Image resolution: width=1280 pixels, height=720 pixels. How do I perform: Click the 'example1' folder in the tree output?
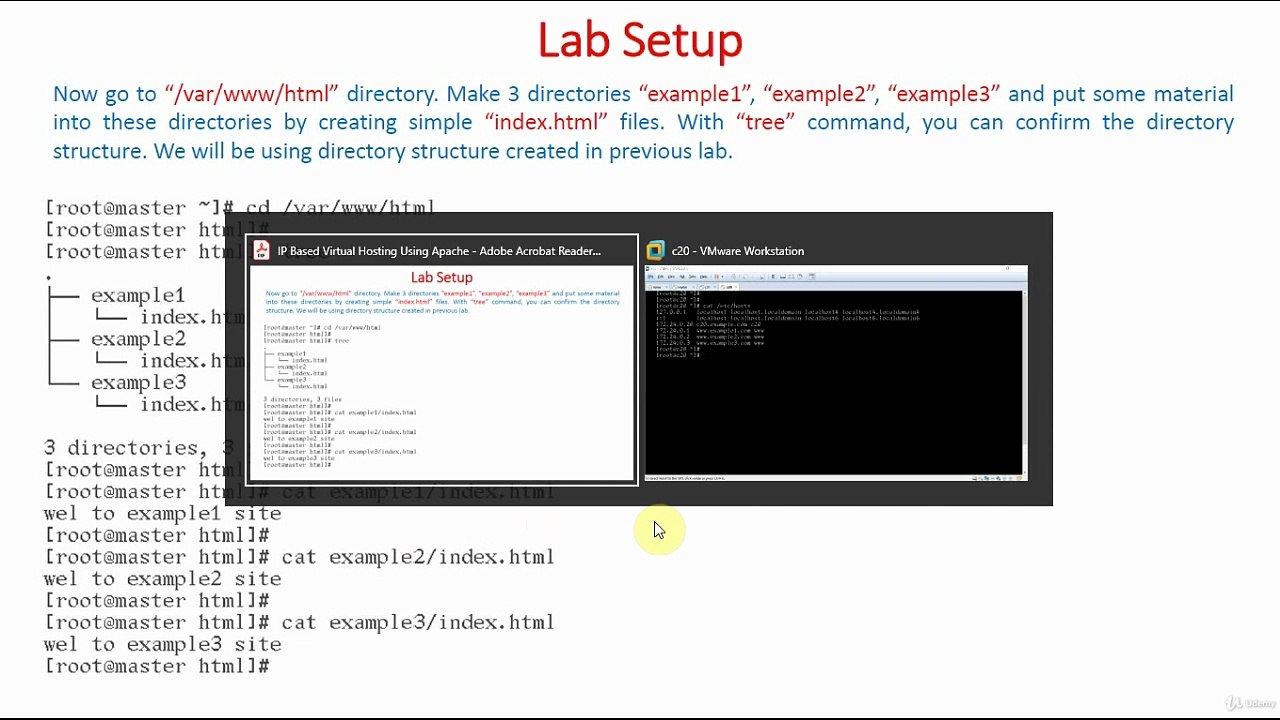138,296
